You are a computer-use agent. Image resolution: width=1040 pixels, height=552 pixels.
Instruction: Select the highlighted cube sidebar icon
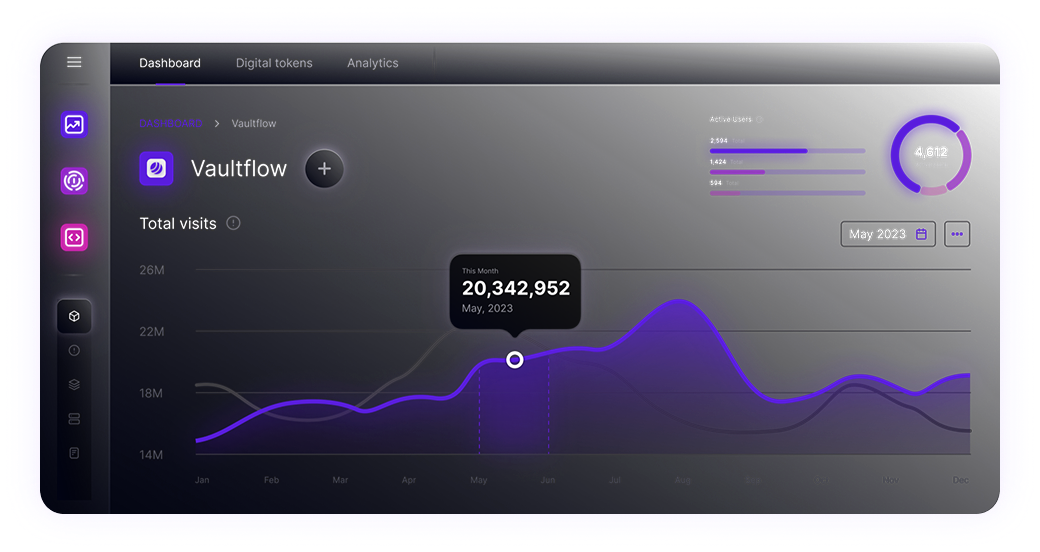pyautogui.click(x=74, y=316)
